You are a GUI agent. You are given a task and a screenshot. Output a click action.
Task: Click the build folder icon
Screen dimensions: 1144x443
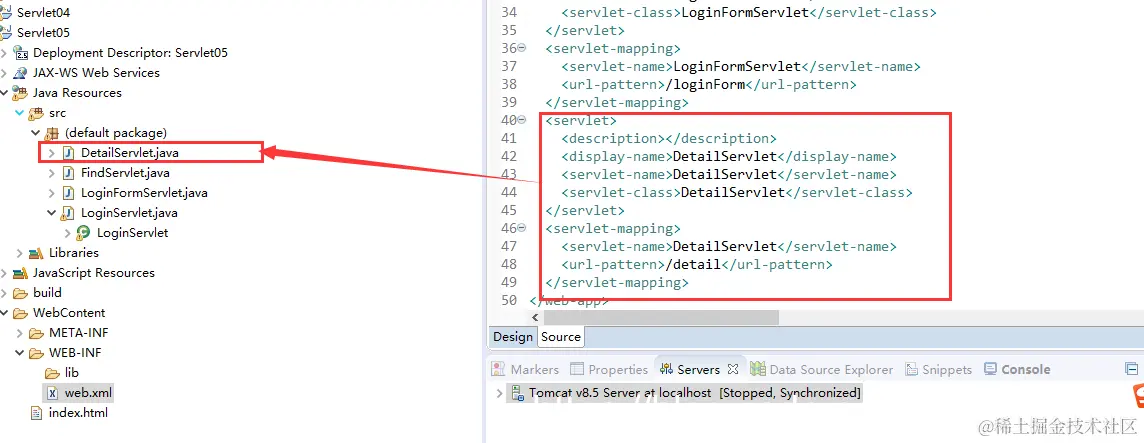click(21, 293)
